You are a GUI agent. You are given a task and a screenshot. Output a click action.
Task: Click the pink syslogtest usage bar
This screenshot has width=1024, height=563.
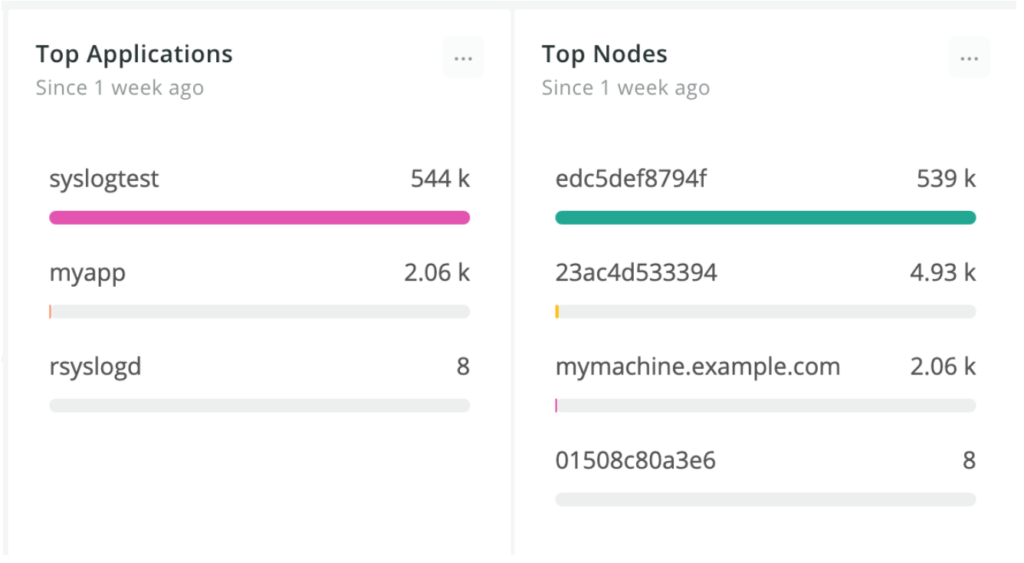(259, 217)
